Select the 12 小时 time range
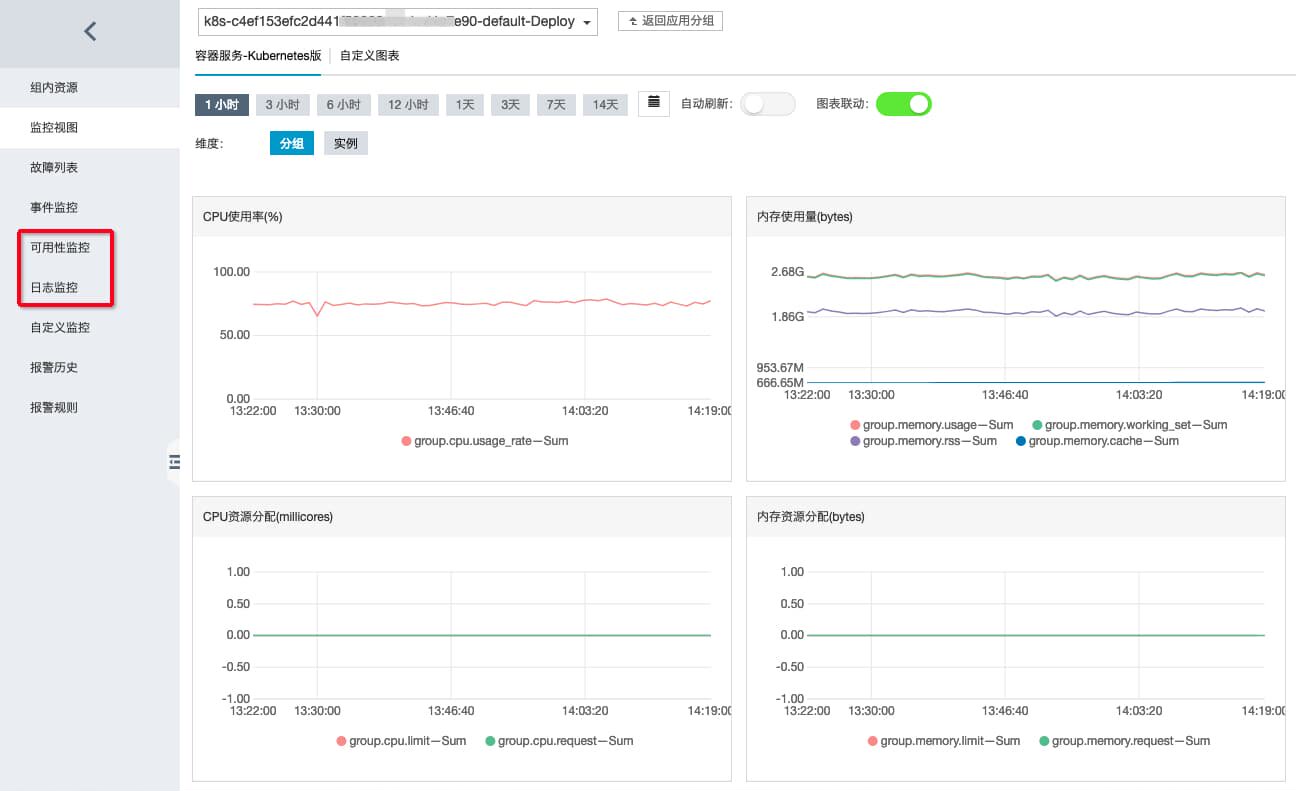The image size is (1296, 791). pos(408,104)
